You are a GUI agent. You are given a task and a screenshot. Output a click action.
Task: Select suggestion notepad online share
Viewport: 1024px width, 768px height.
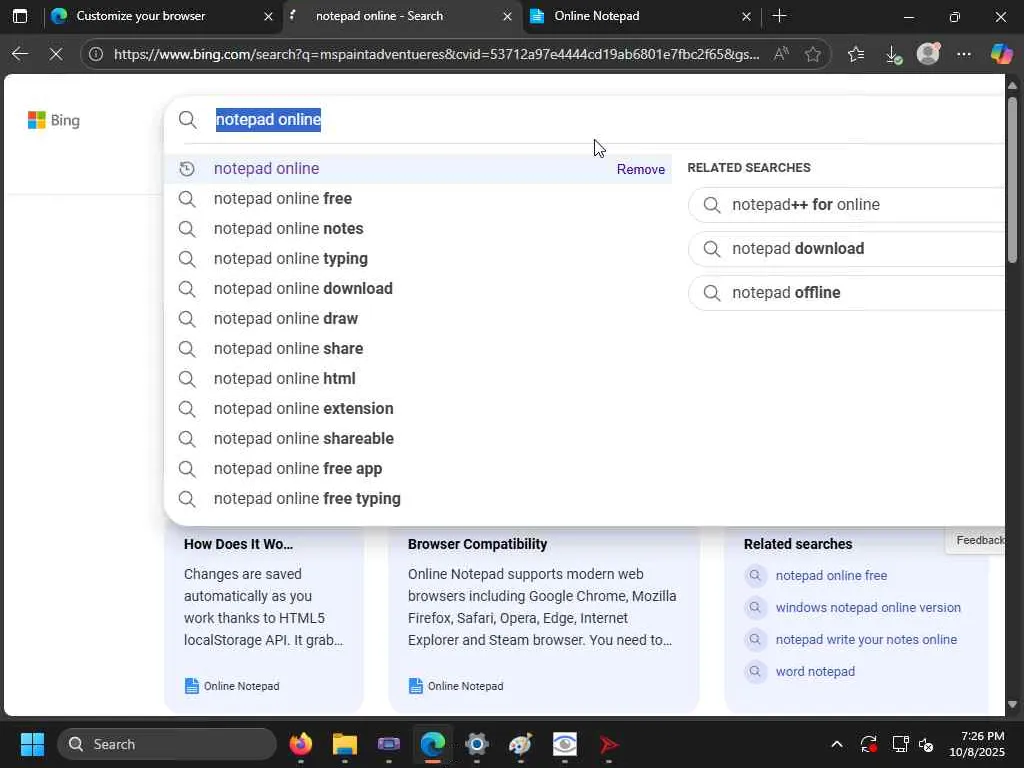[x=418, y=349]
